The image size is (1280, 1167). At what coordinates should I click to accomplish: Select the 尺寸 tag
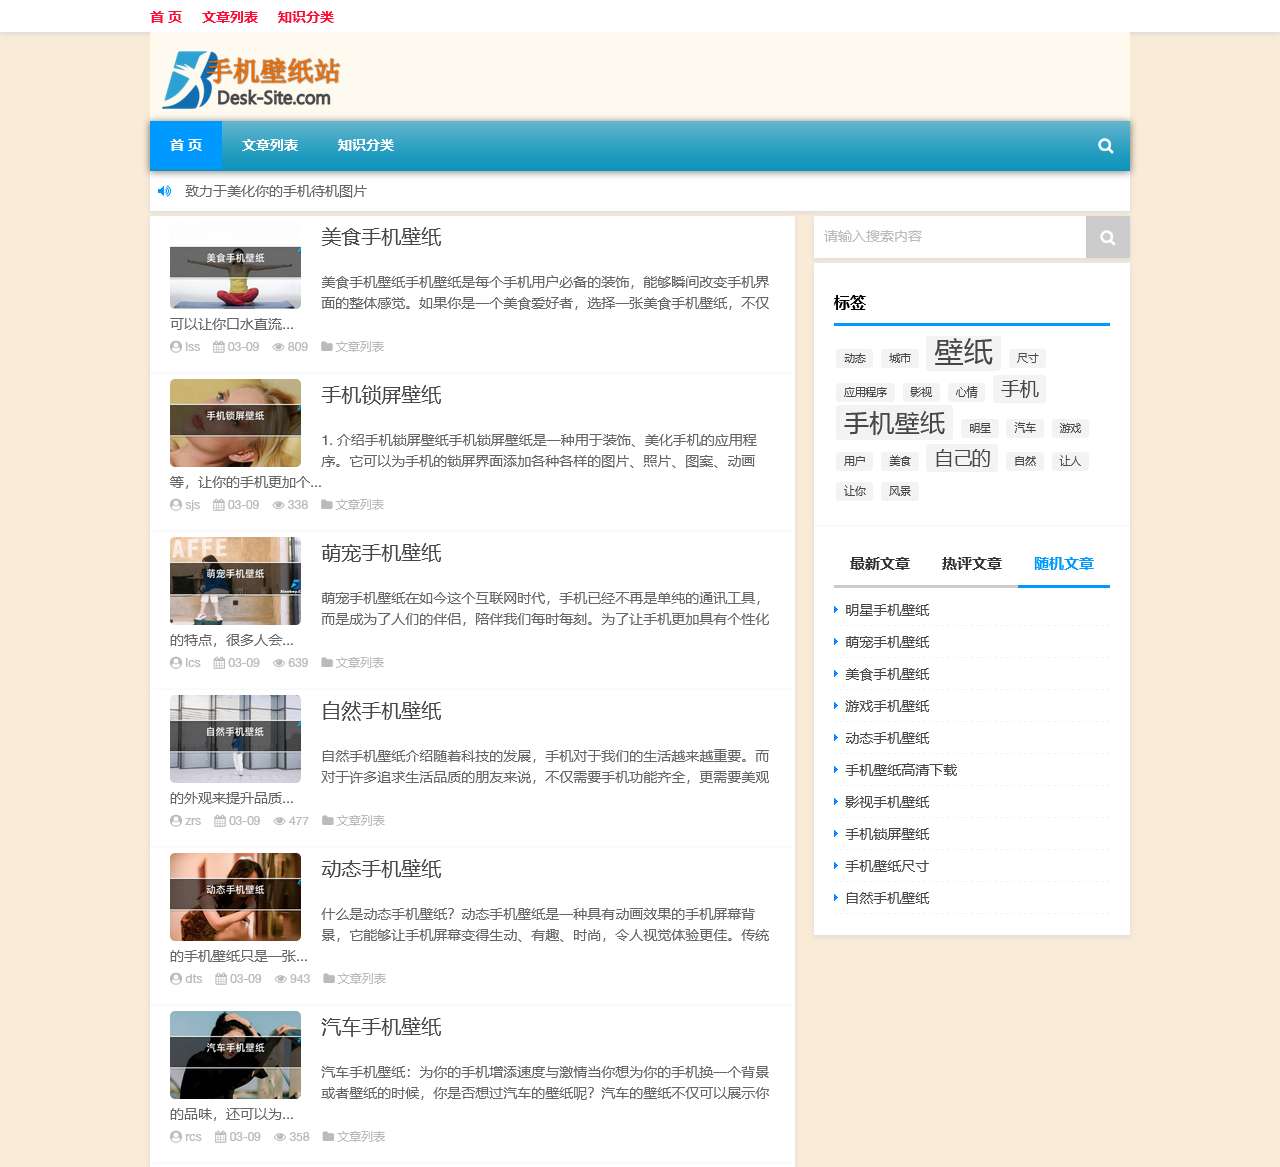point(1027,358)
